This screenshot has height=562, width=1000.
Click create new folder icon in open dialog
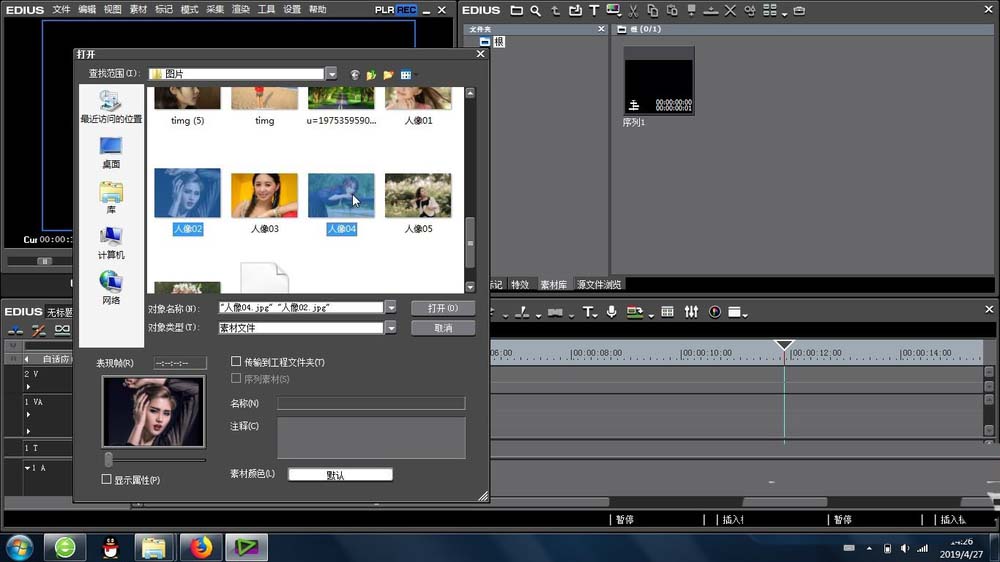tap(388, 75)
